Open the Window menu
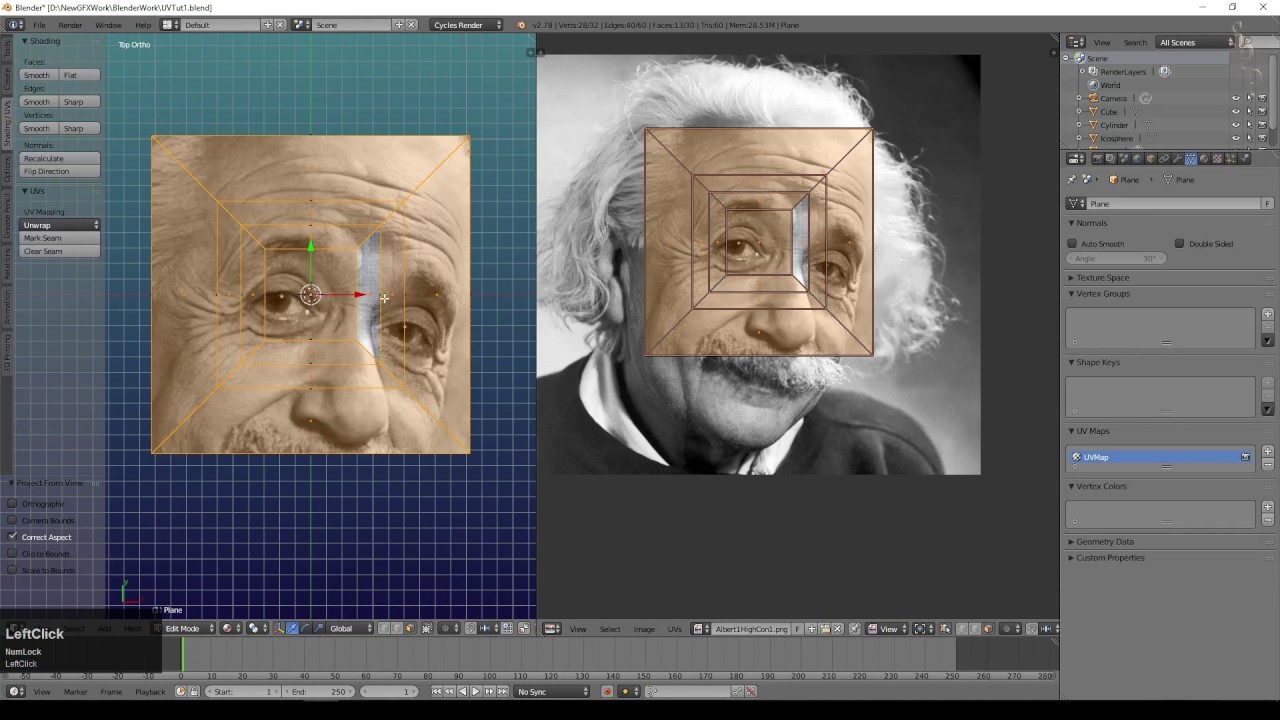This screenshot has width=1280, height=720. click(x=108, y=25)
